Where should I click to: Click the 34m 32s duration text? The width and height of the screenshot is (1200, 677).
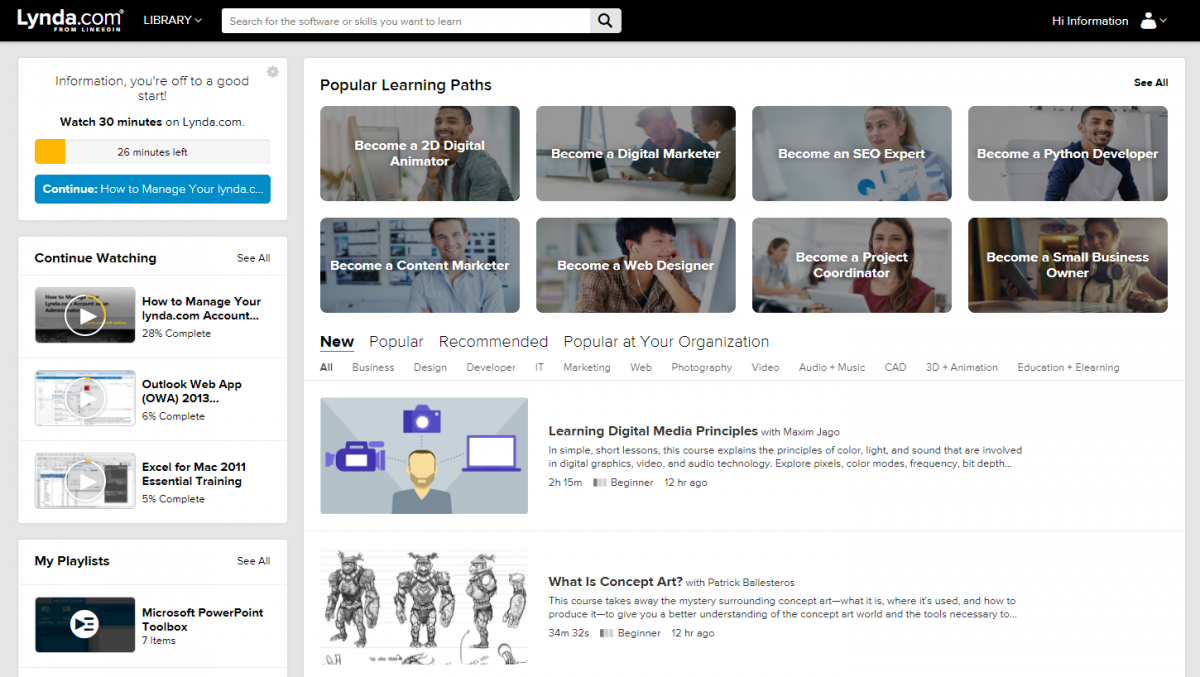569,633
